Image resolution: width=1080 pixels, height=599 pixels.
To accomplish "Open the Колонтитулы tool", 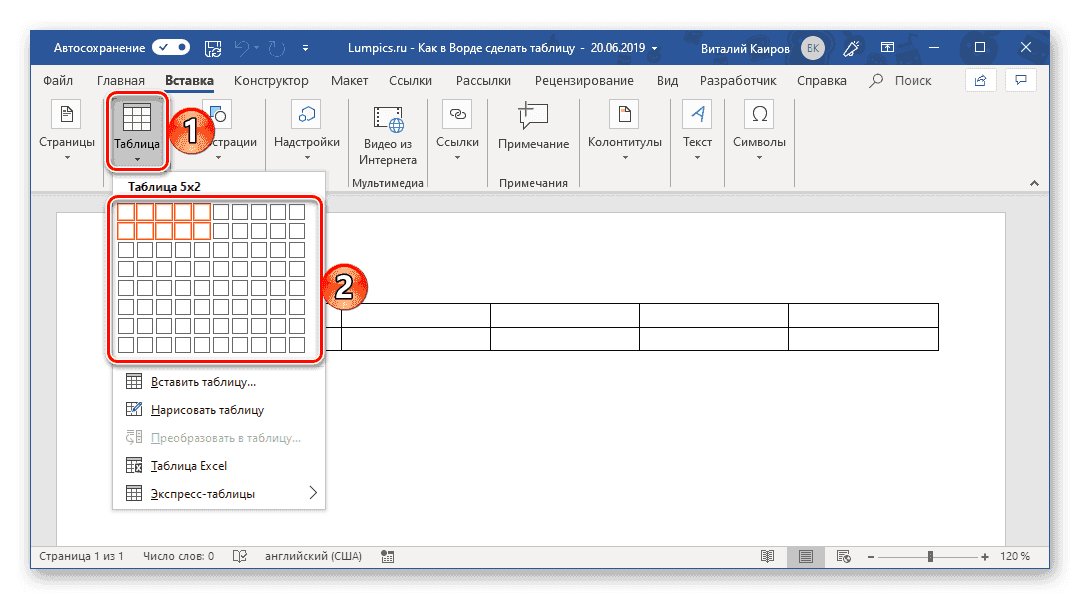I will coord(625,131).
